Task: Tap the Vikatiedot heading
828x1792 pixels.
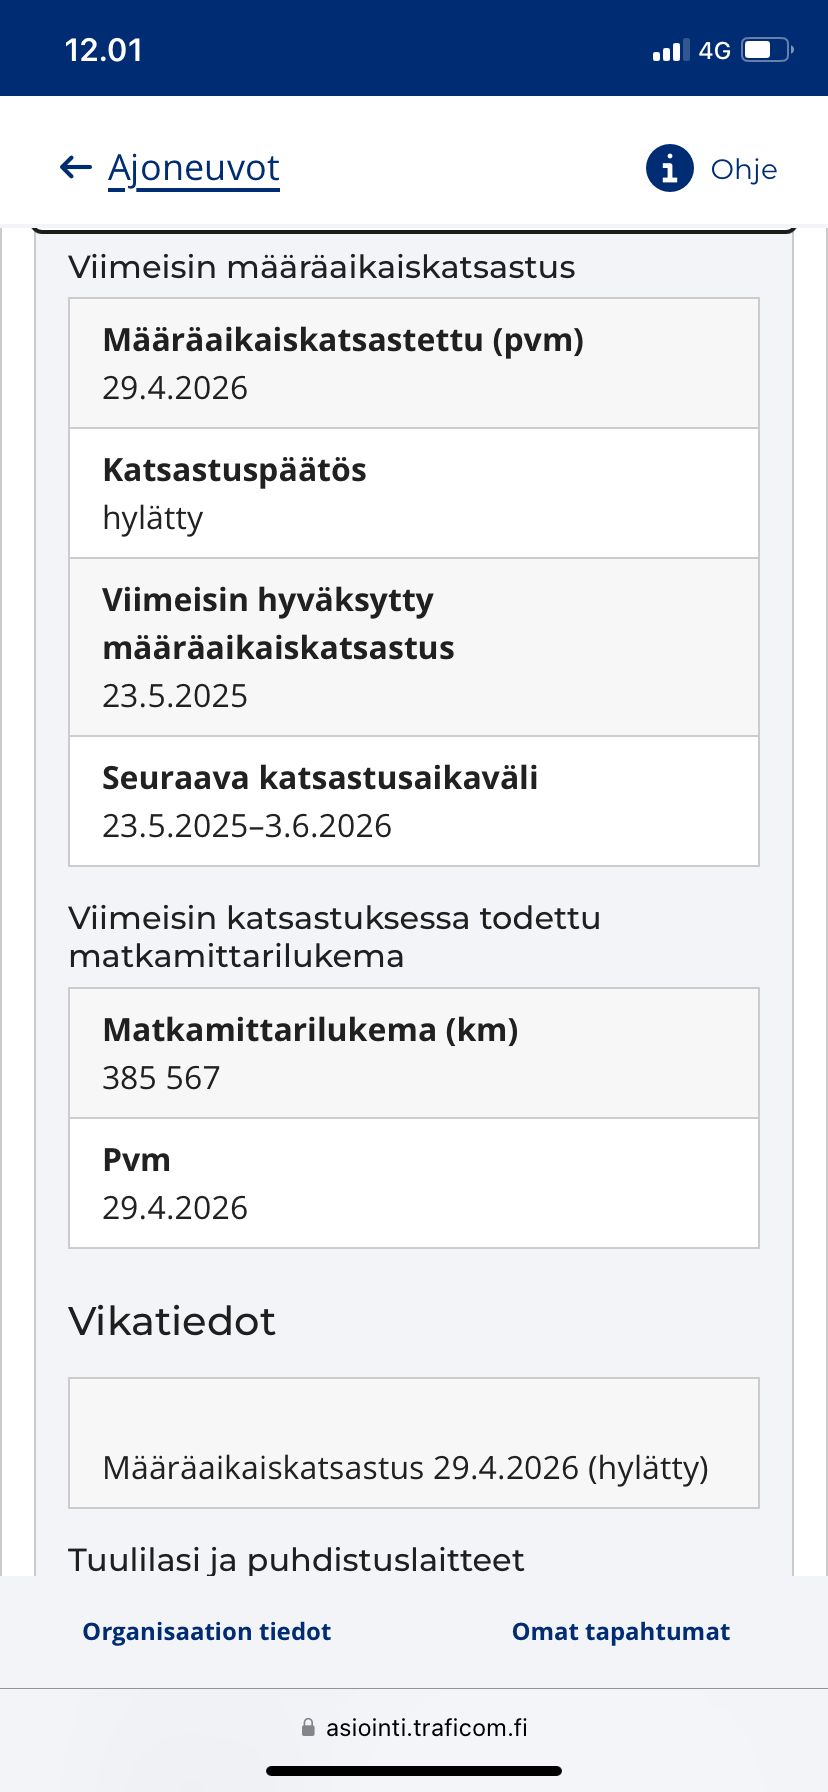Action: click(172, 1321)
